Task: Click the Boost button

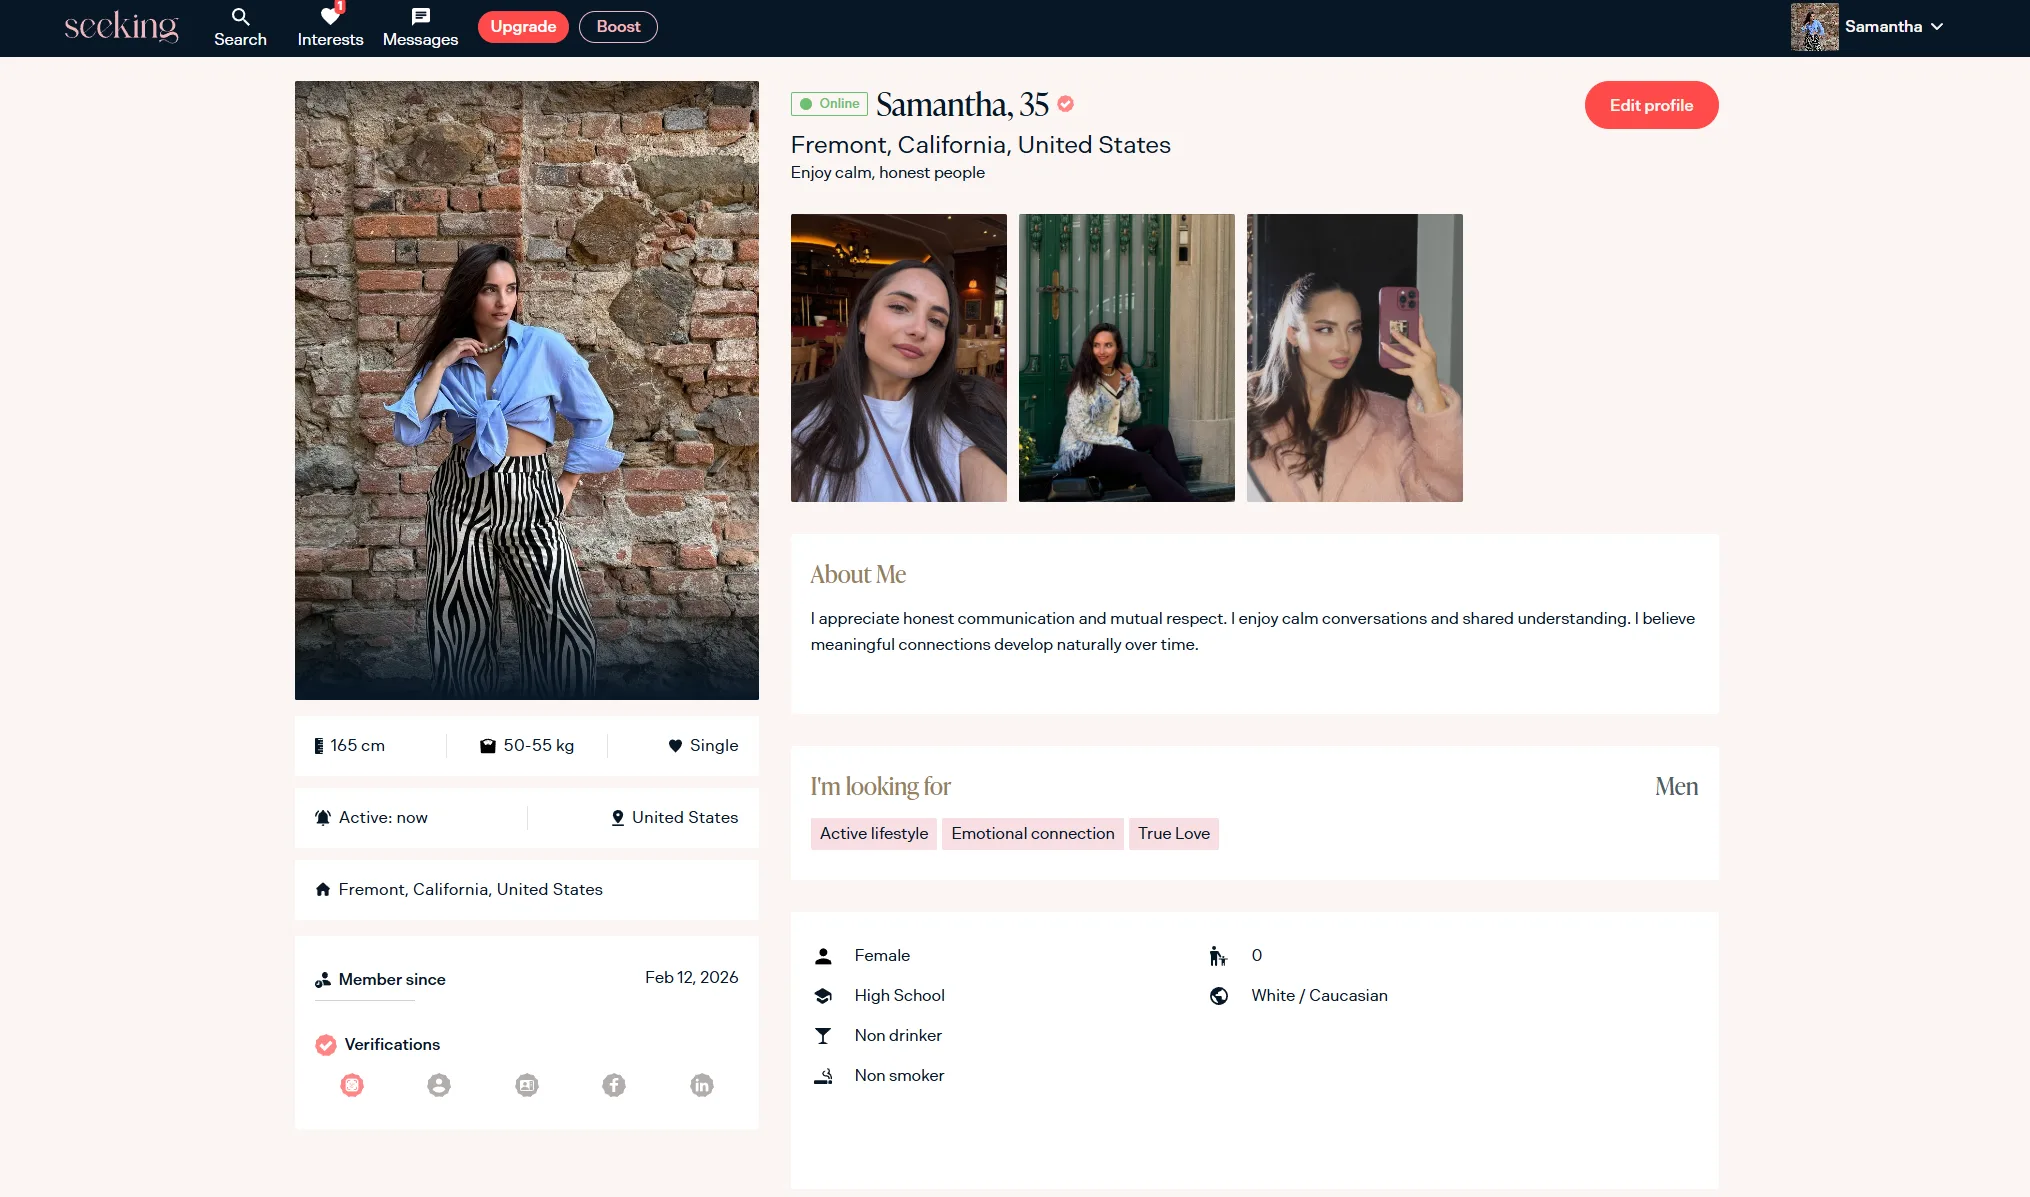Action: [618, 27]
